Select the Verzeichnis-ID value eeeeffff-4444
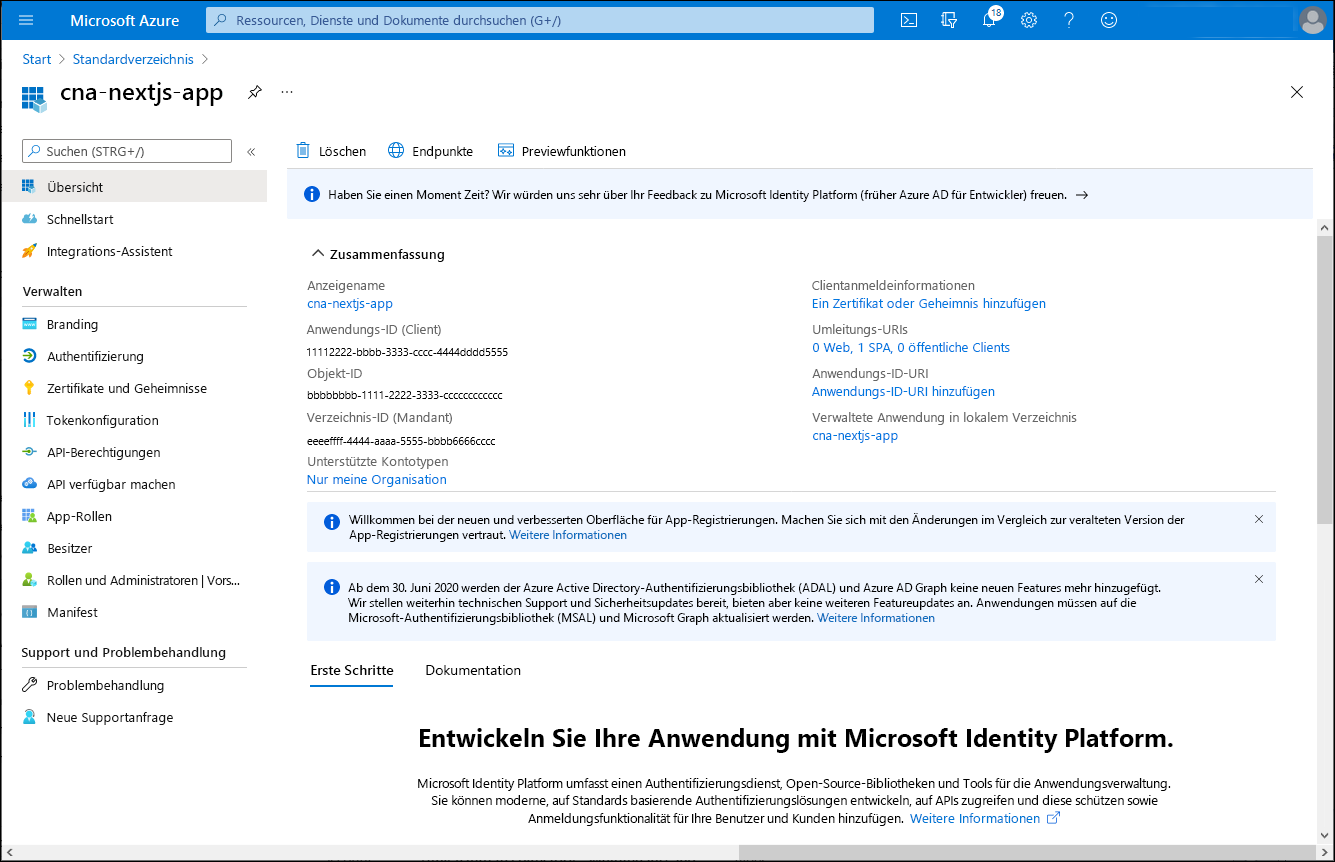The height and width of the screenshot is (862, 1335). click(x=401, y=441)
